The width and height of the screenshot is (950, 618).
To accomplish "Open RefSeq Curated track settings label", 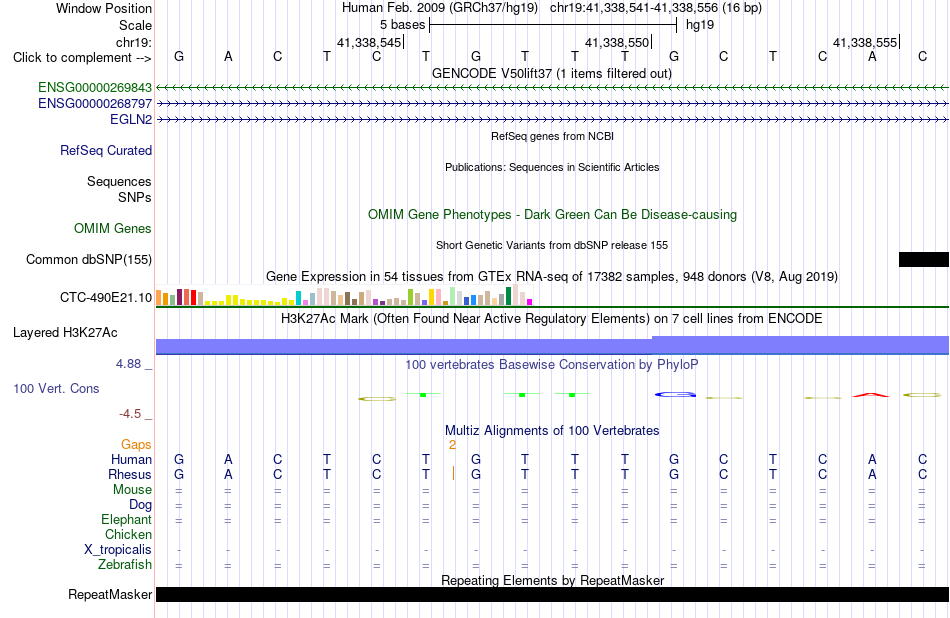I will coord(105,150).
